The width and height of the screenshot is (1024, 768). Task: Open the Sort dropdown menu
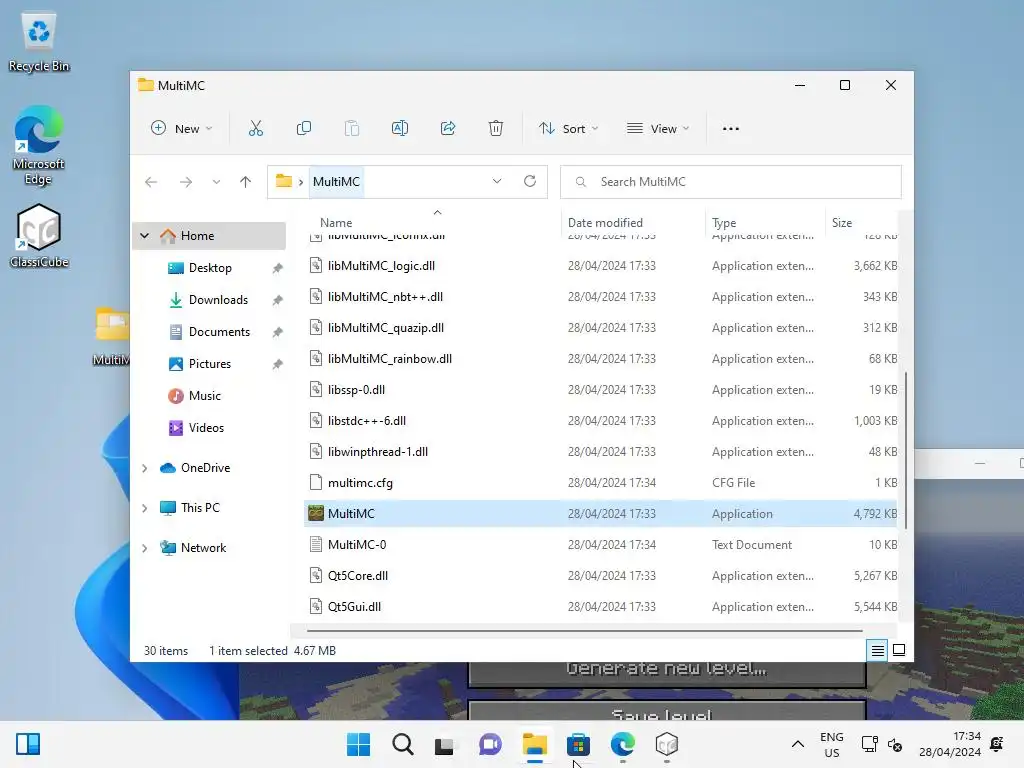point(569,129)
